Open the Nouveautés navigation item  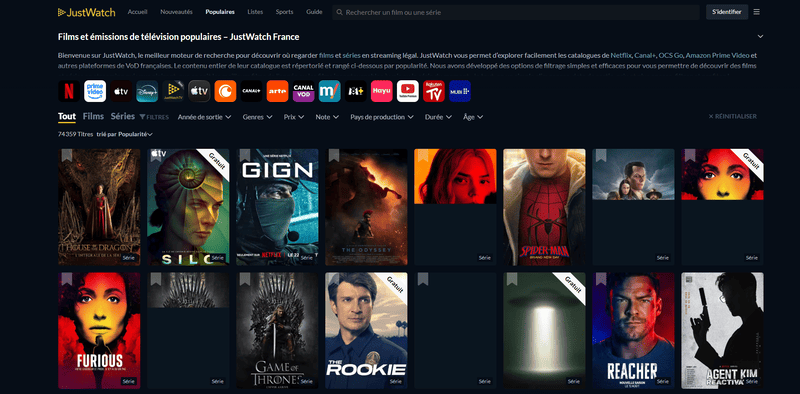point(176,12)
